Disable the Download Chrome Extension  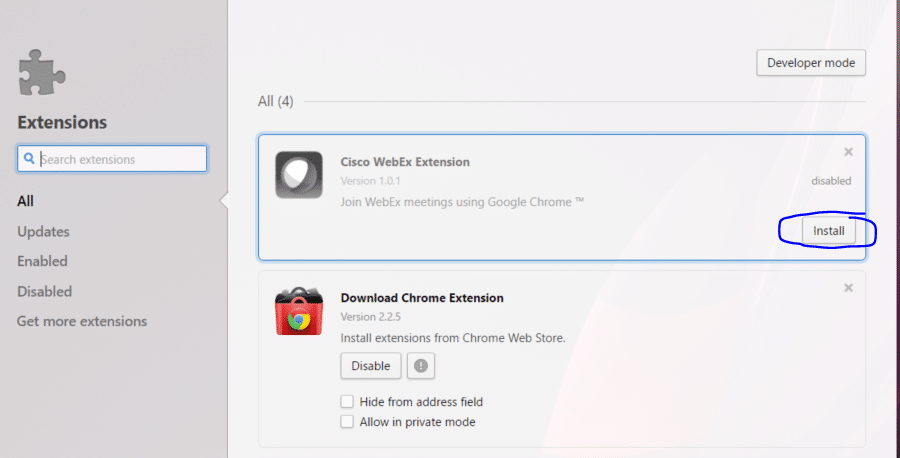(x=371, y=366)
